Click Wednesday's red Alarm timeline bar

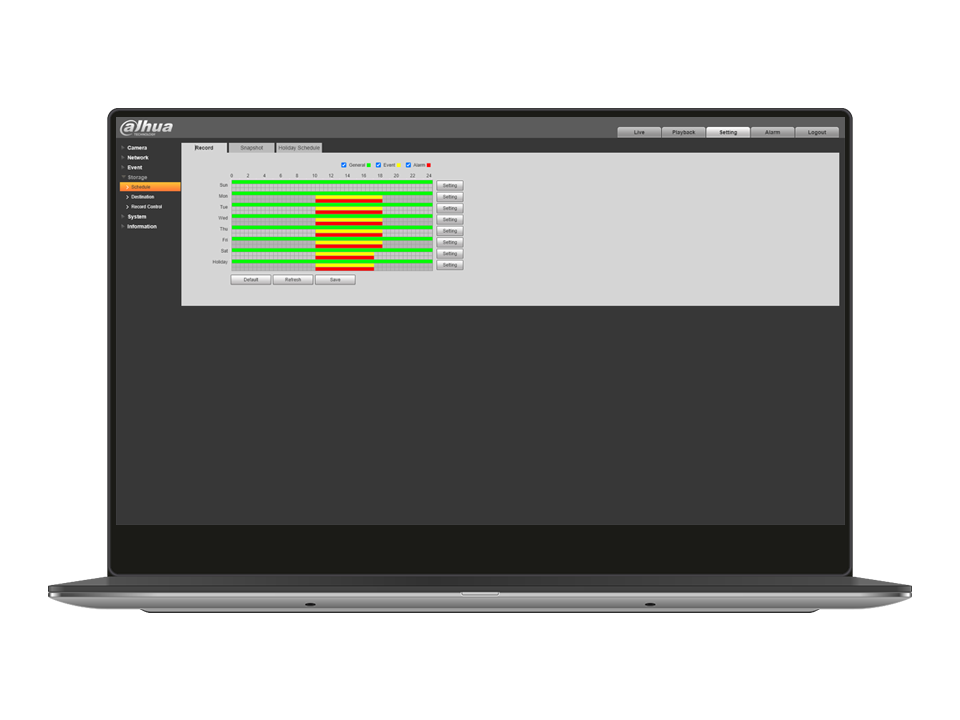pyautogui.click(x=349, y=223)
